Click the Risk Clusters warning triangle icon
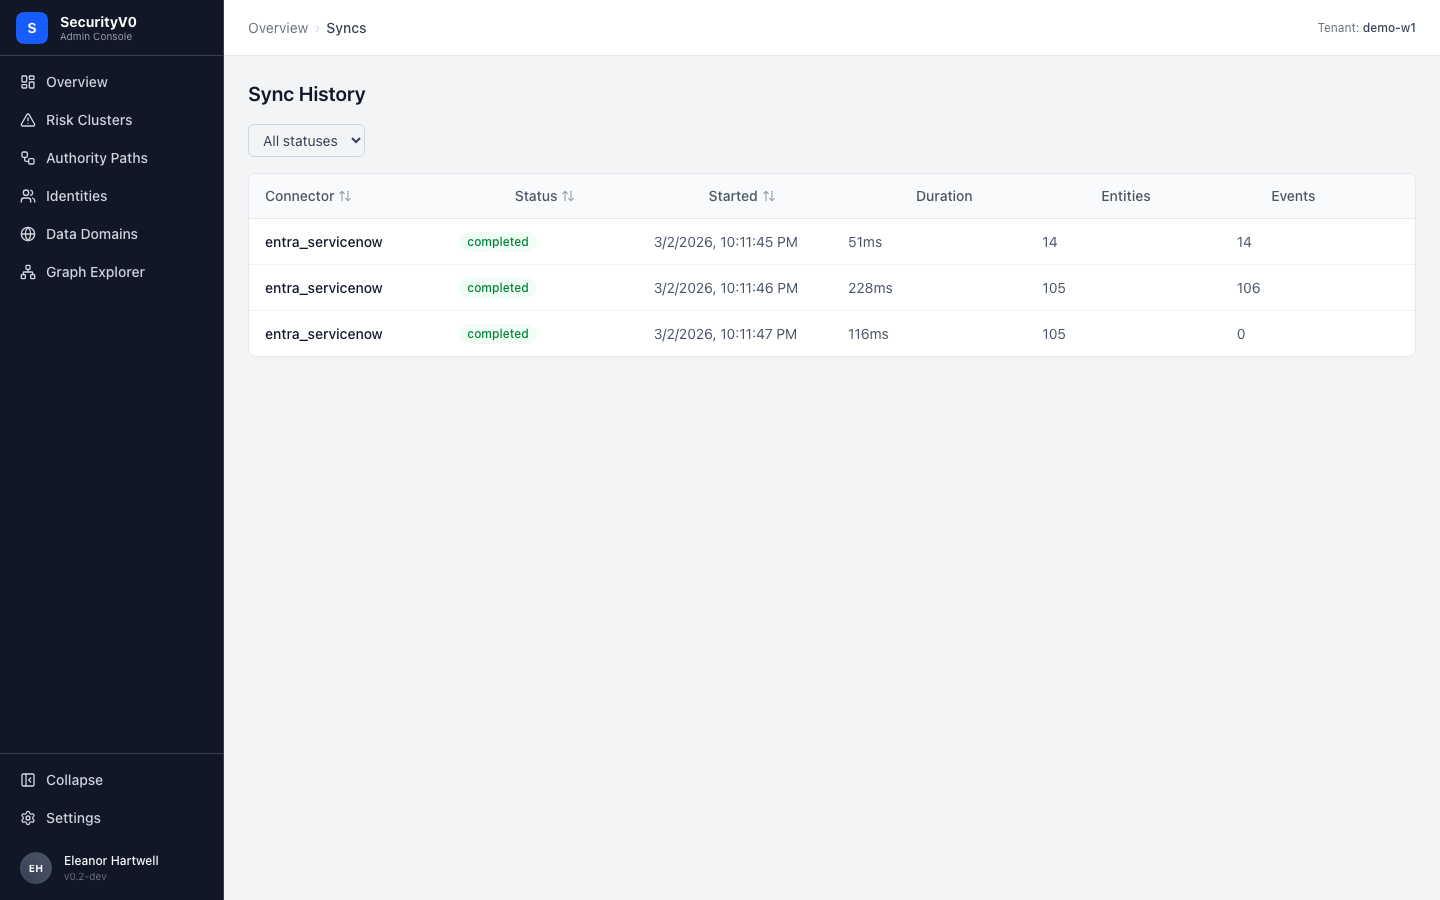The width and height of the screenshot is (1440, 900). pos(28,120)
